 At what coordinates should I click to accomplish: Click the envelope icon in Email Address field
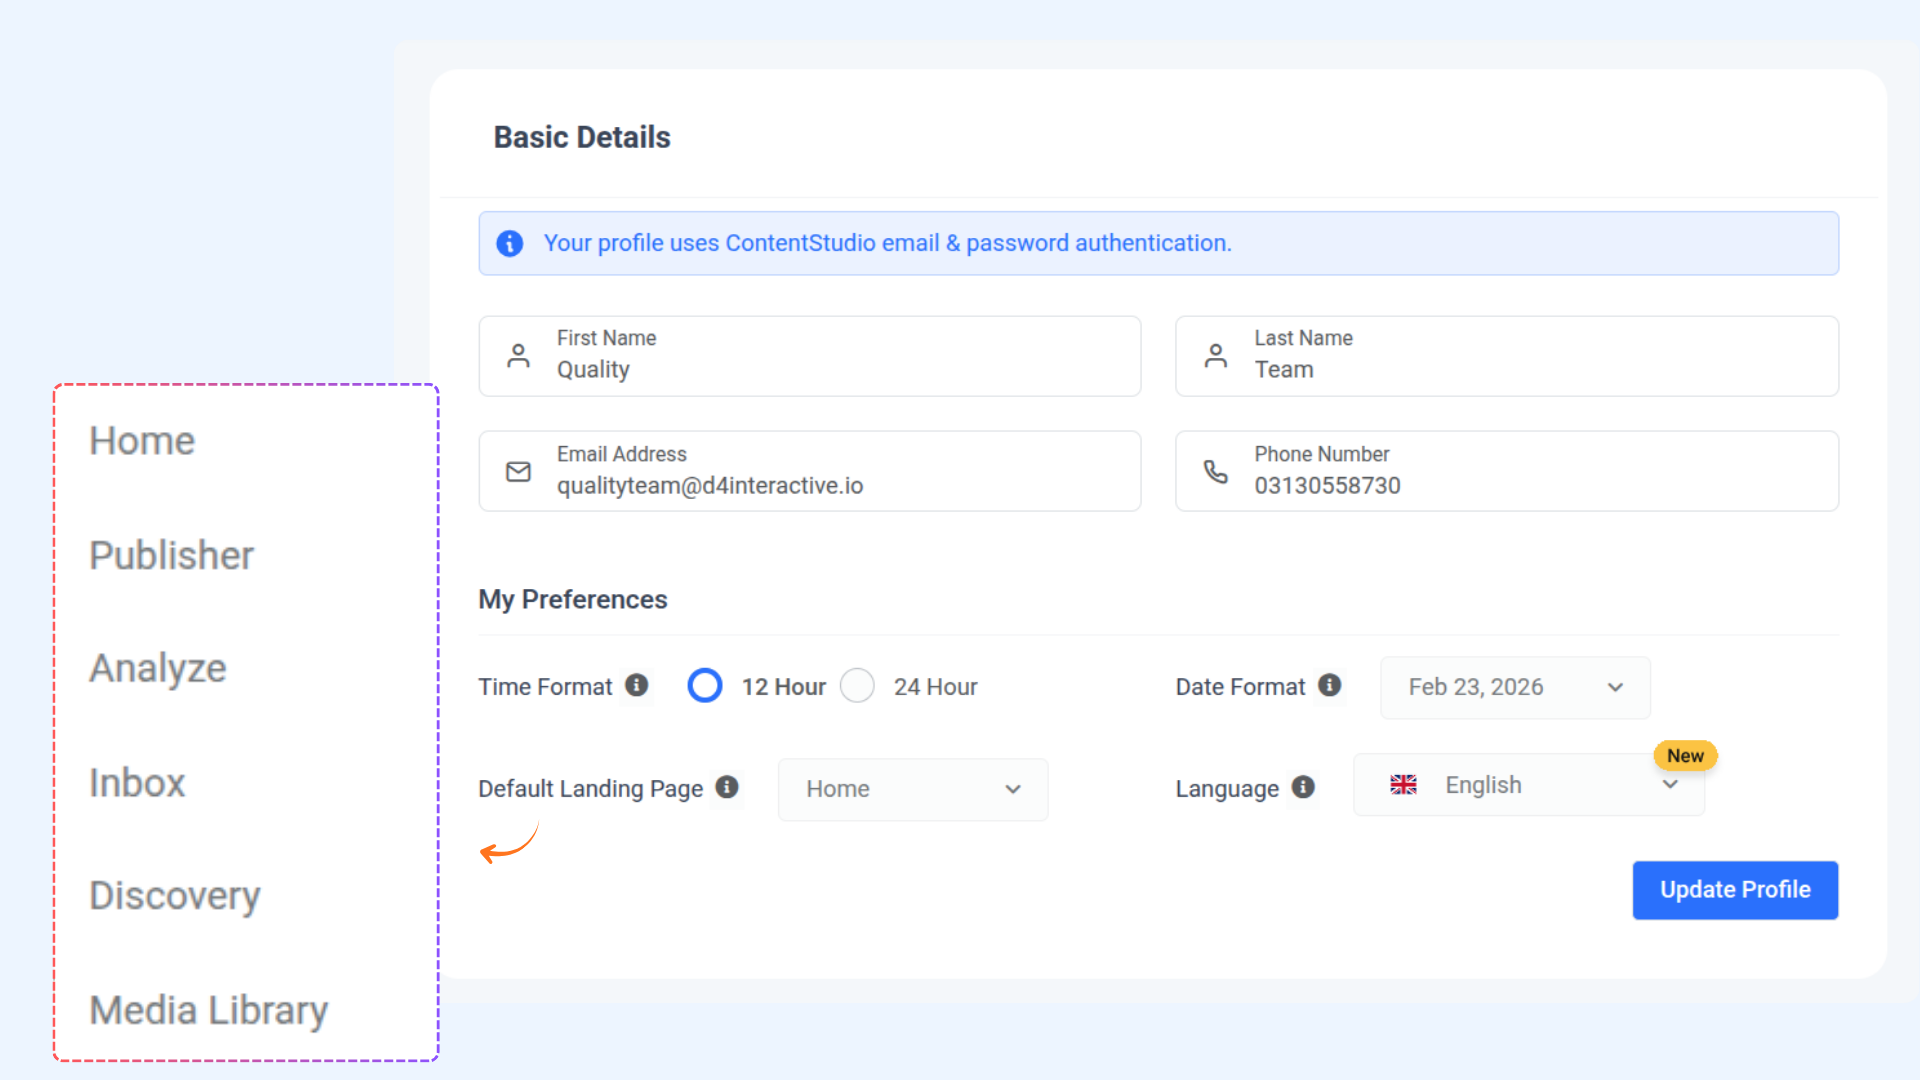click(518, 471)
